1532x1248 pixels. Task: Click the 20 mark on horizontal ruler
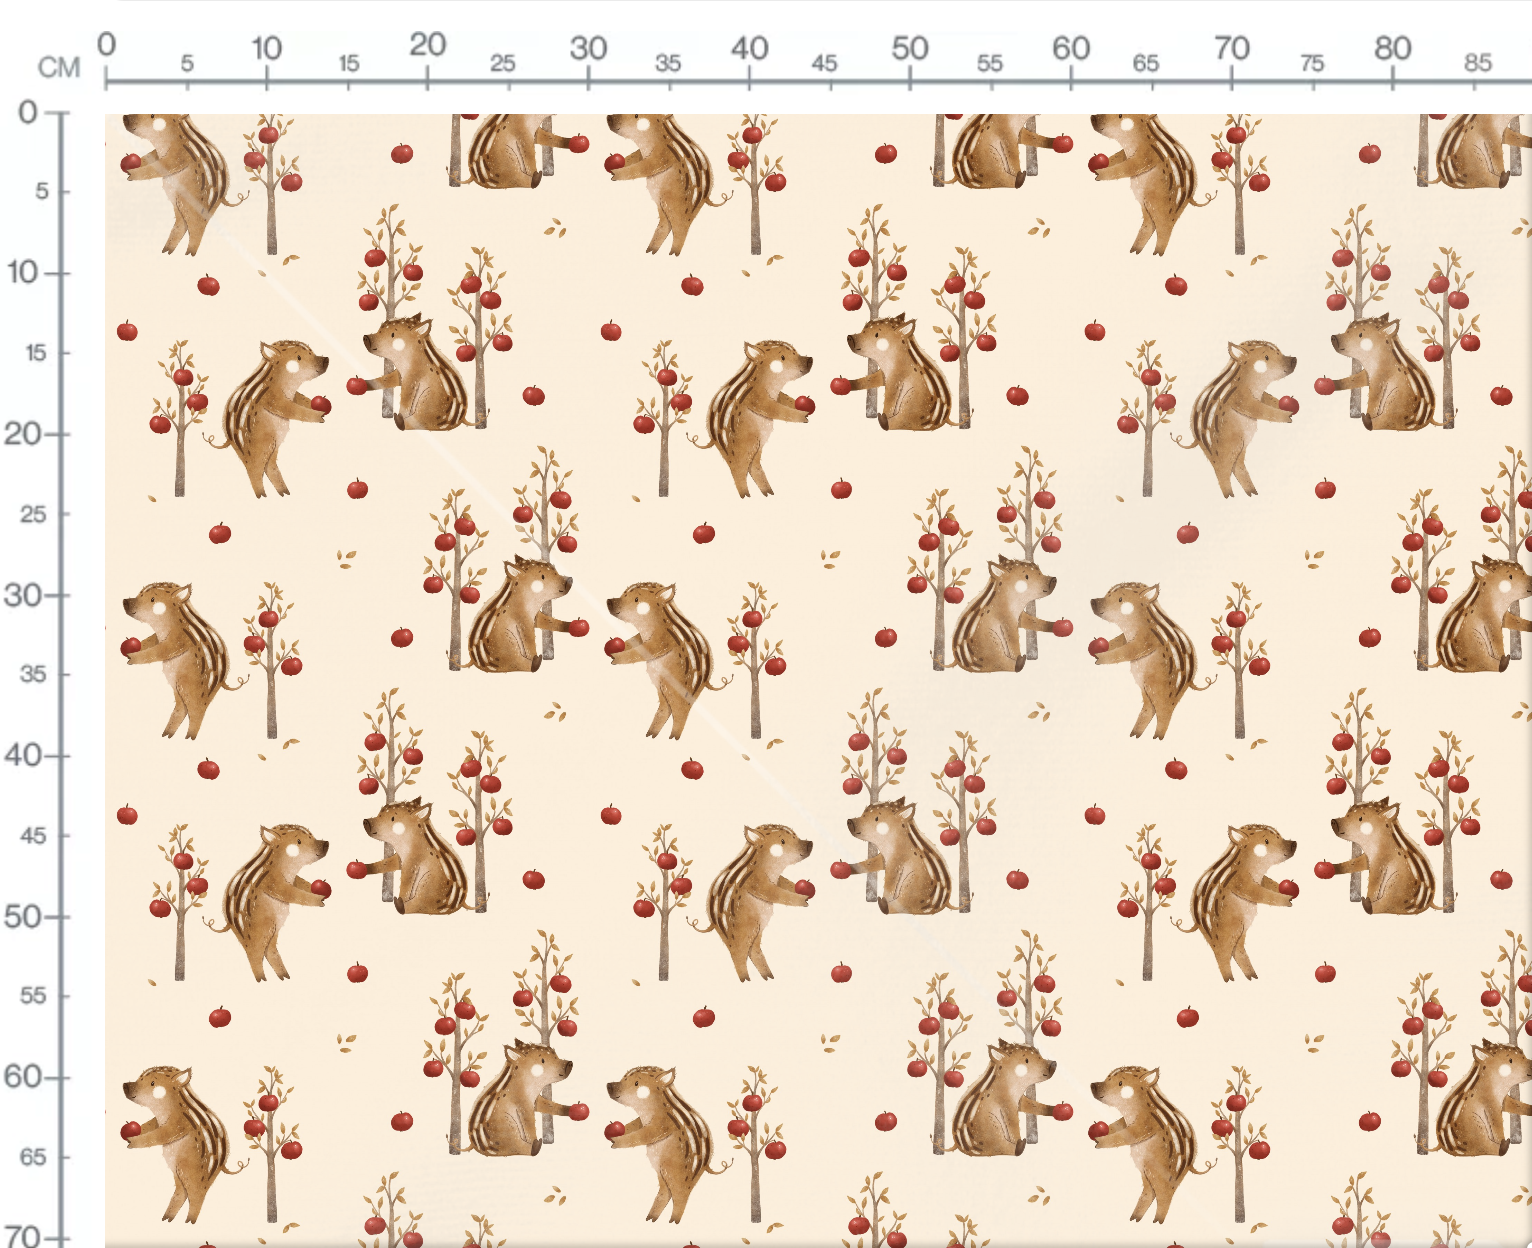point(427,45)
